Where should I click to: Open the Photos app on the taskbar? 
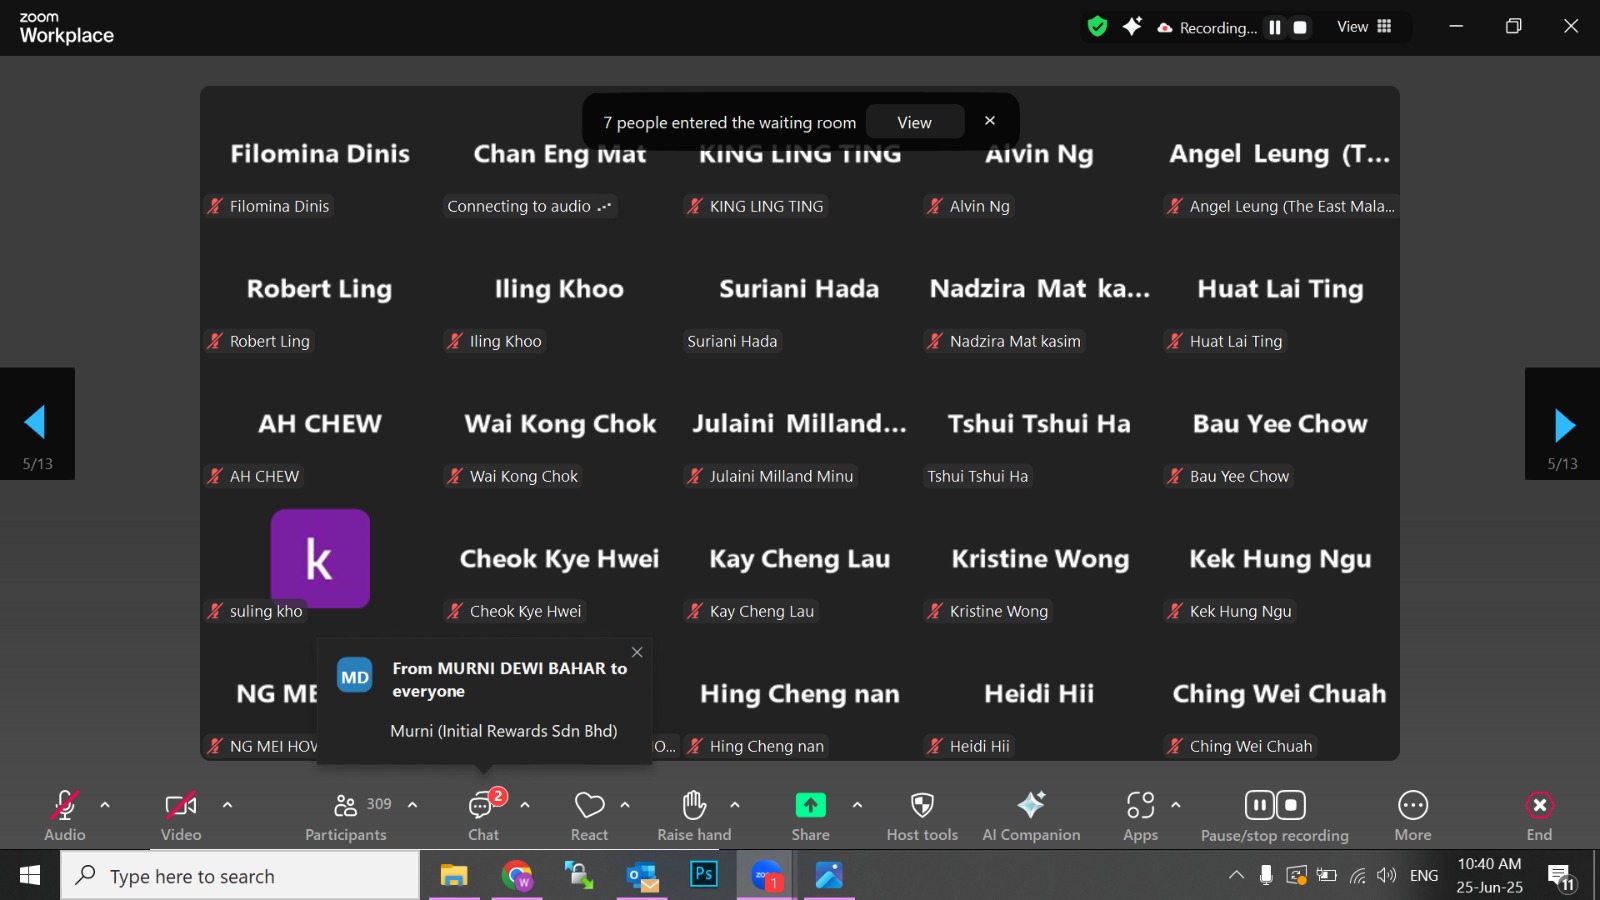point(829,875)
